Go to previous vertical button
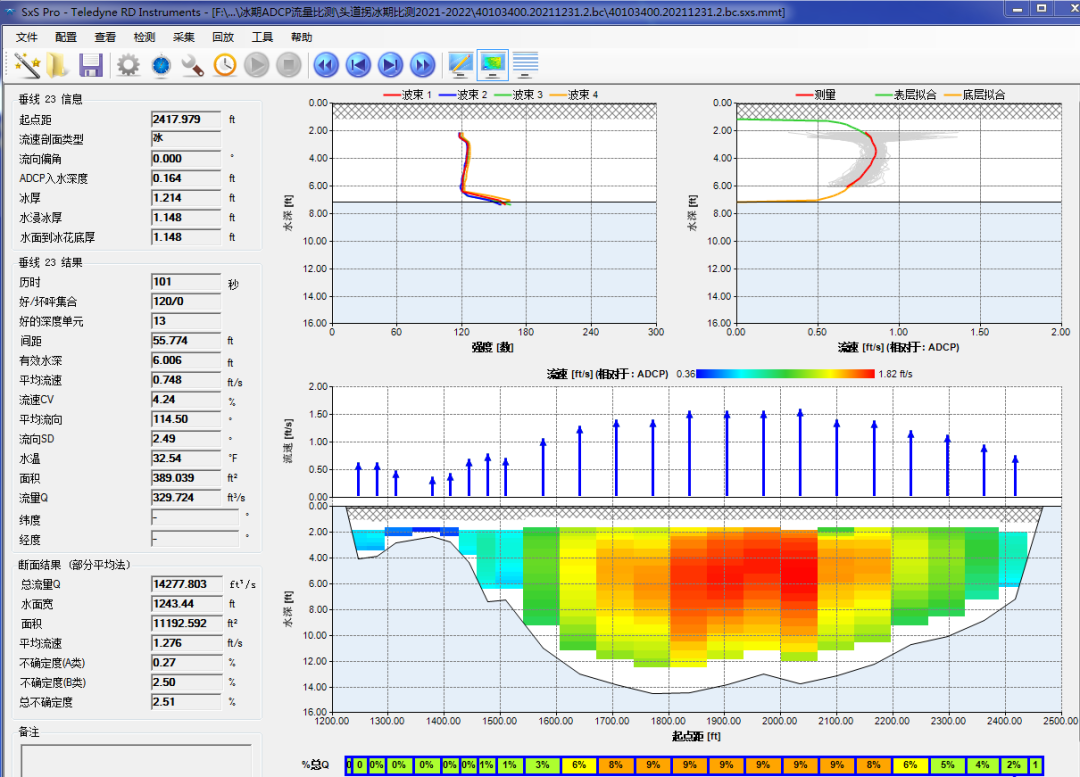The height and width of the screenshot is (777, 1080). [357, 65]
